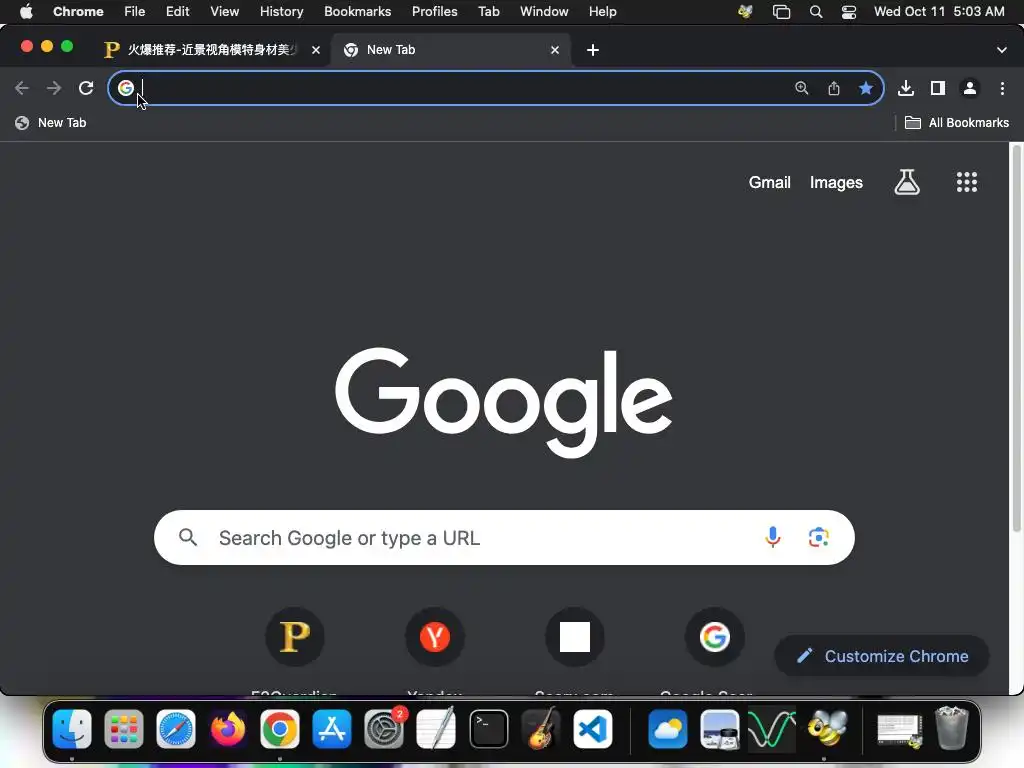Launch Safari from the Dock
The image size is (1024, 768).
pyautogui.click(x=176, y=729)
